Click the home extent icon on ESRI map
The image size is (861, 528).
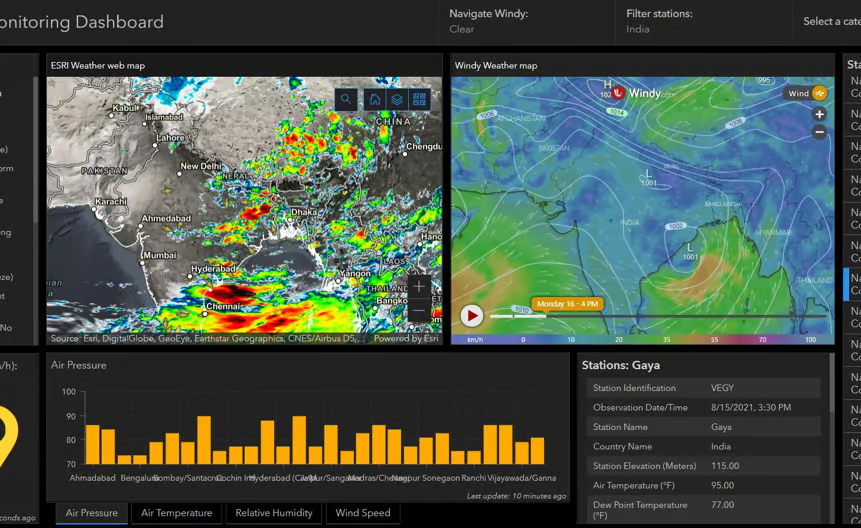374,99
